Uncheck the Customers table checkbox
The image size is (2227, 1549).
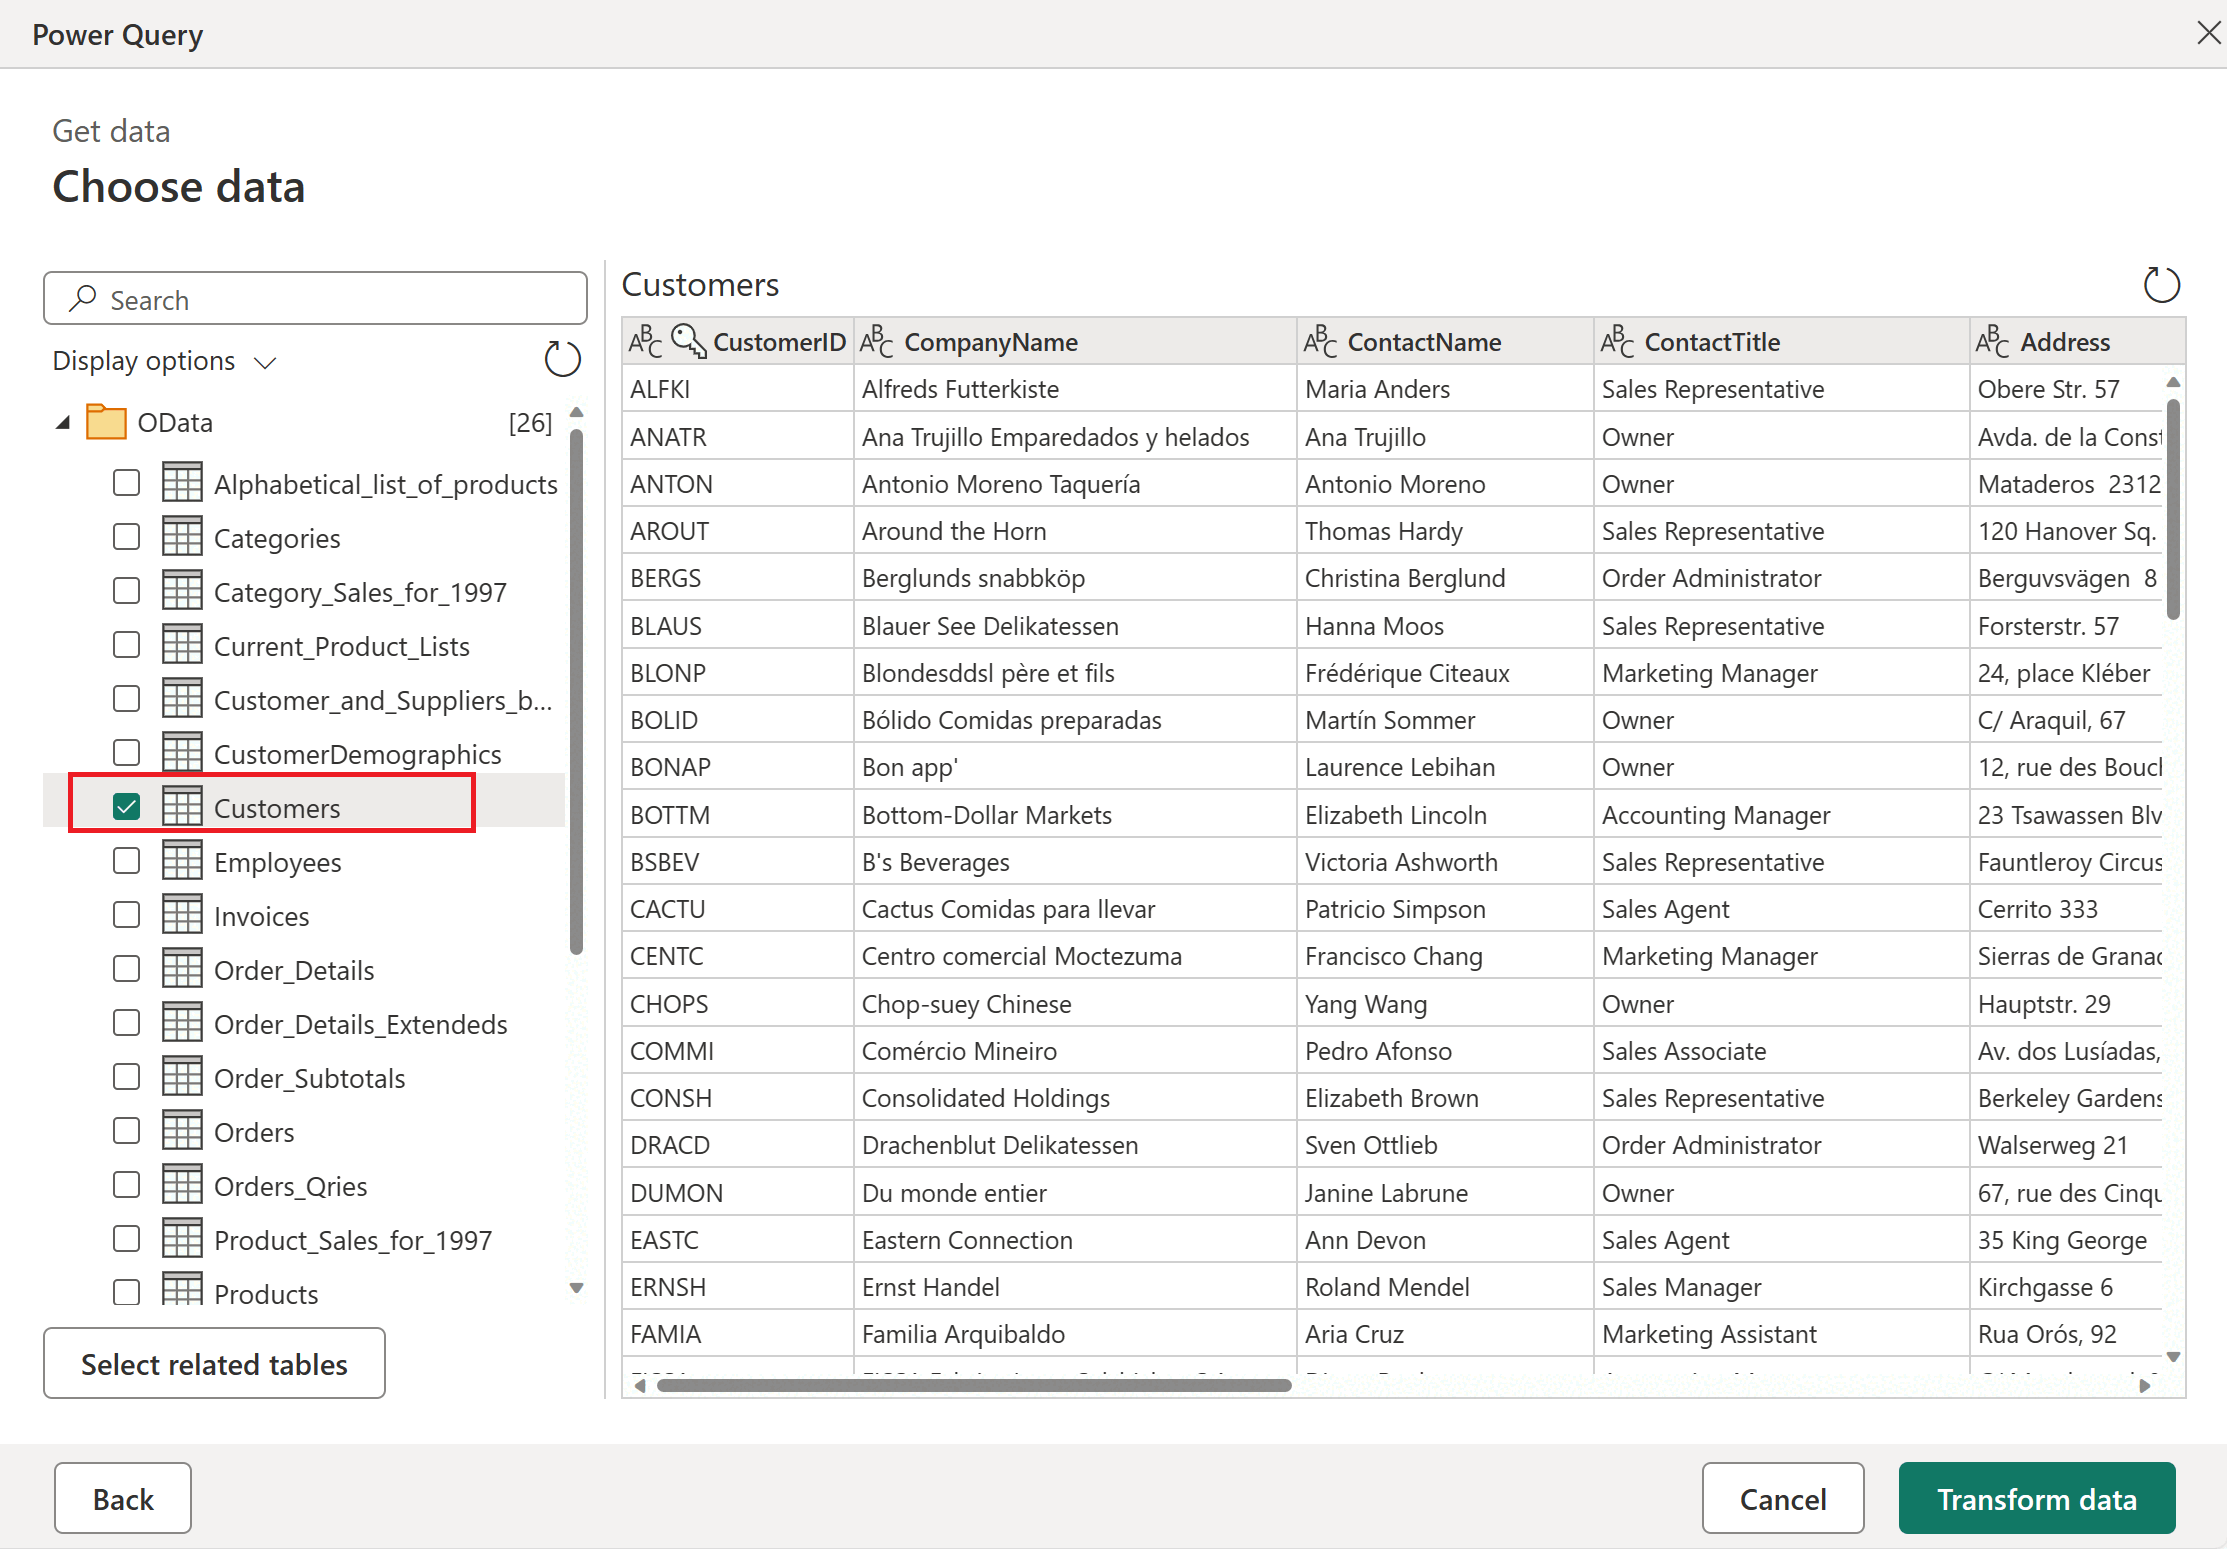[x=127, y=807]
